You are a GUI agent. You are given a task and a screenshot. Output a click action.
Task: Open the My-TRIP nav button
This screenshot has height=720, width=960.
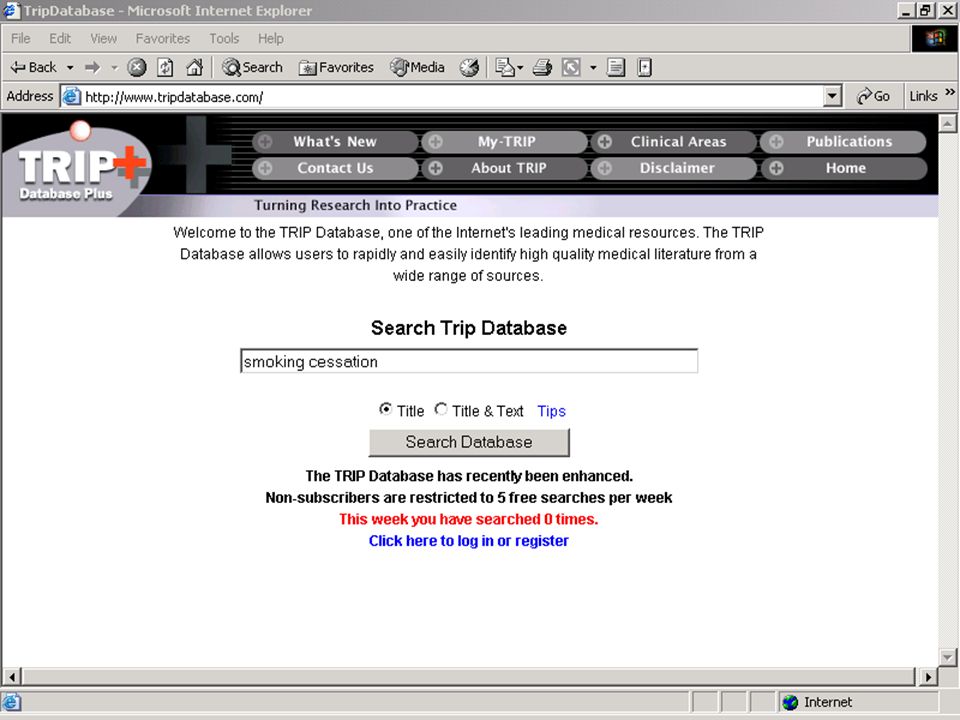coord(505,142)
